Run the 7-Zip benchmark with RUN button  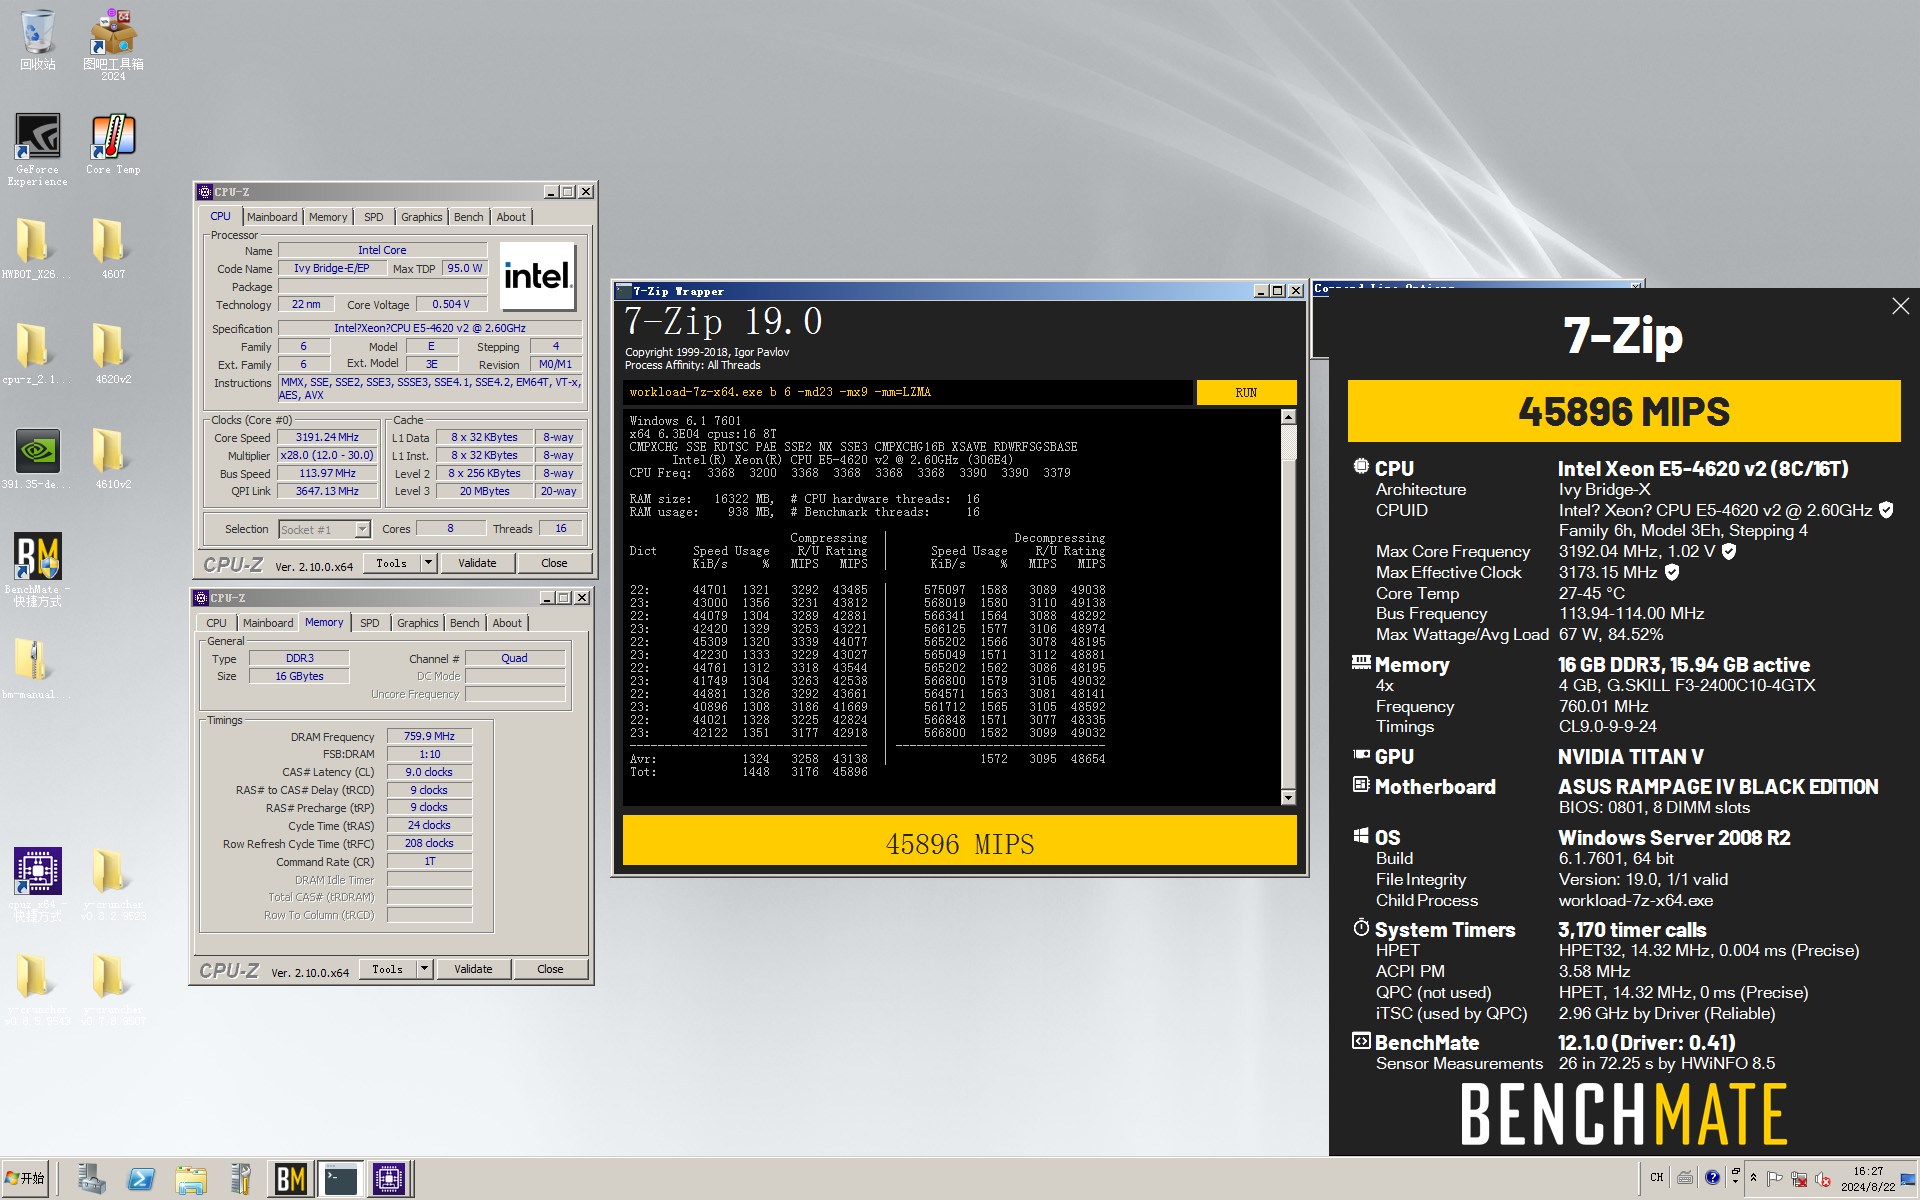pyautogui.click(x=1246, y=392)
